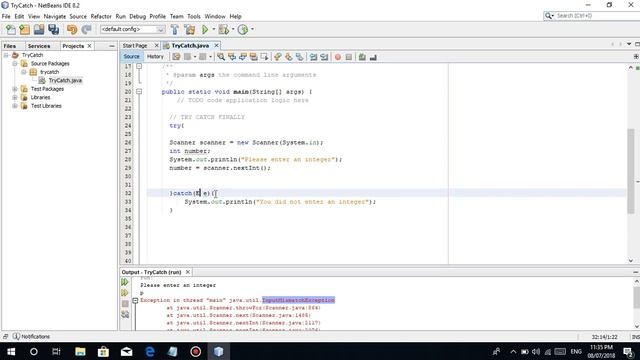Select the trycatch package node

tap(49, 72)
